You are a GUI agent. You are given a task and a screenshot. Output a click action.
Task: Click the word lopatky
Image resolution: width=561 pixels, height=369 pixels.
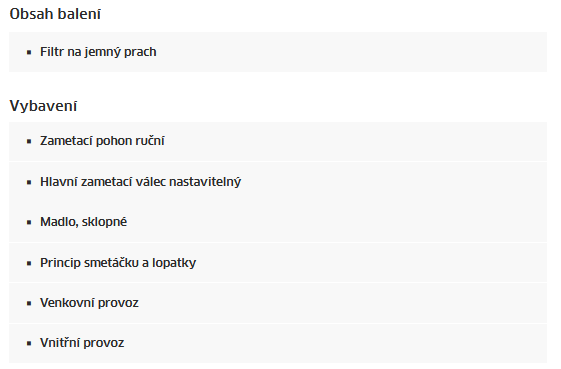(x=174, y=263)
